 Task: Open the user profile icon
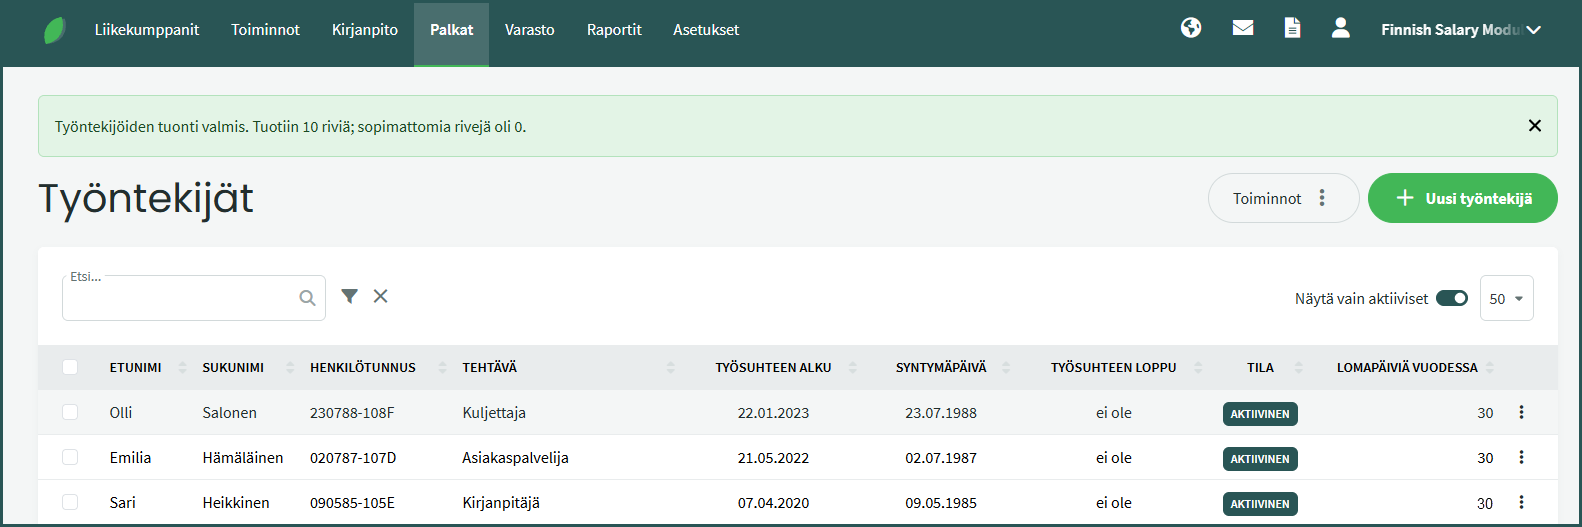pyautogui.click(x=1341, y=28)
